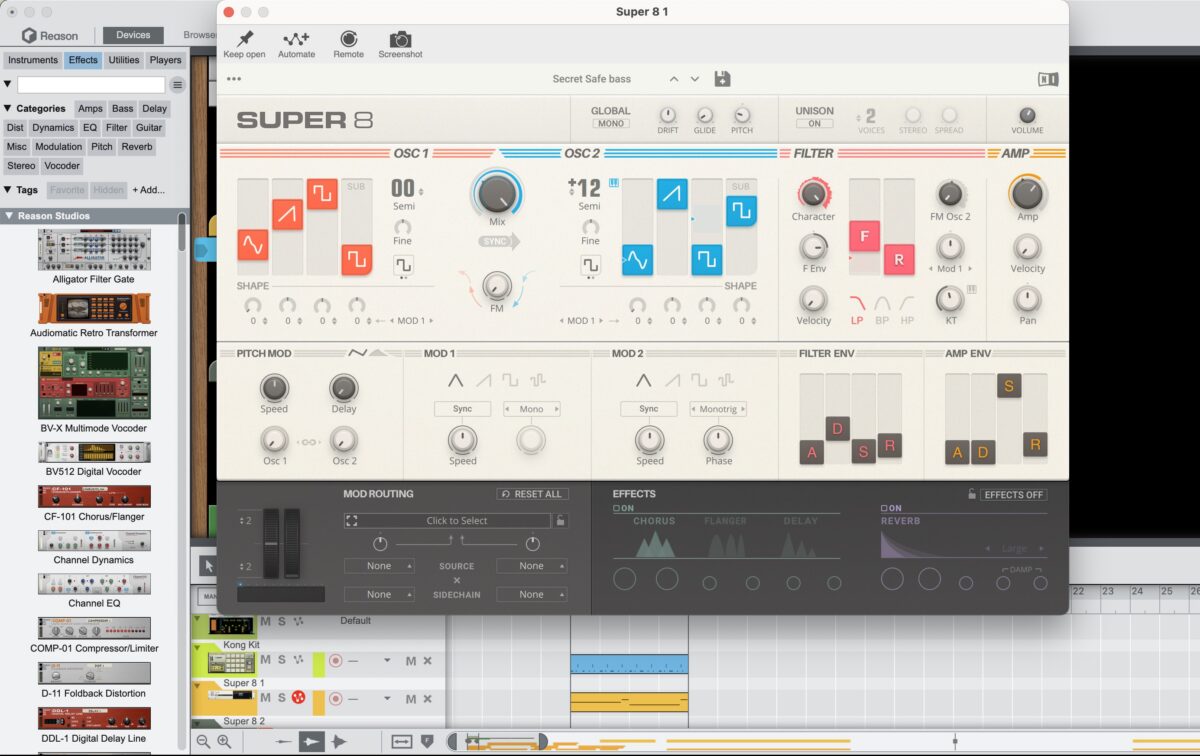The height and width of the screenshot is (756, 1200).
Task: Choose the MOD 1 triangle waveform
Action: pos(456,380)
